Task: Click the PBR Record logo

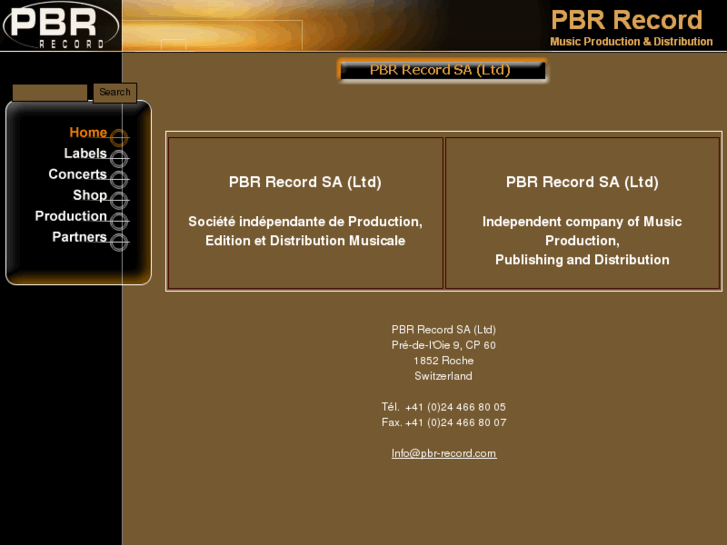Action: pyautogui.click(x=61, y=26)
